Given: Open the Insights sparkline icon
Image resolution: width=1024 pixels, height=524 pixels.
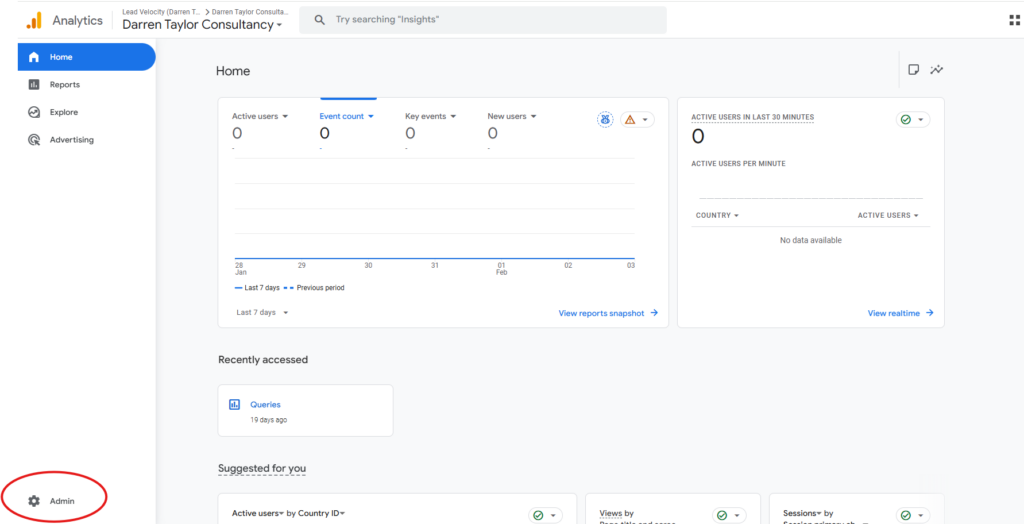Looking at the screenshot, I should [937, 70].
